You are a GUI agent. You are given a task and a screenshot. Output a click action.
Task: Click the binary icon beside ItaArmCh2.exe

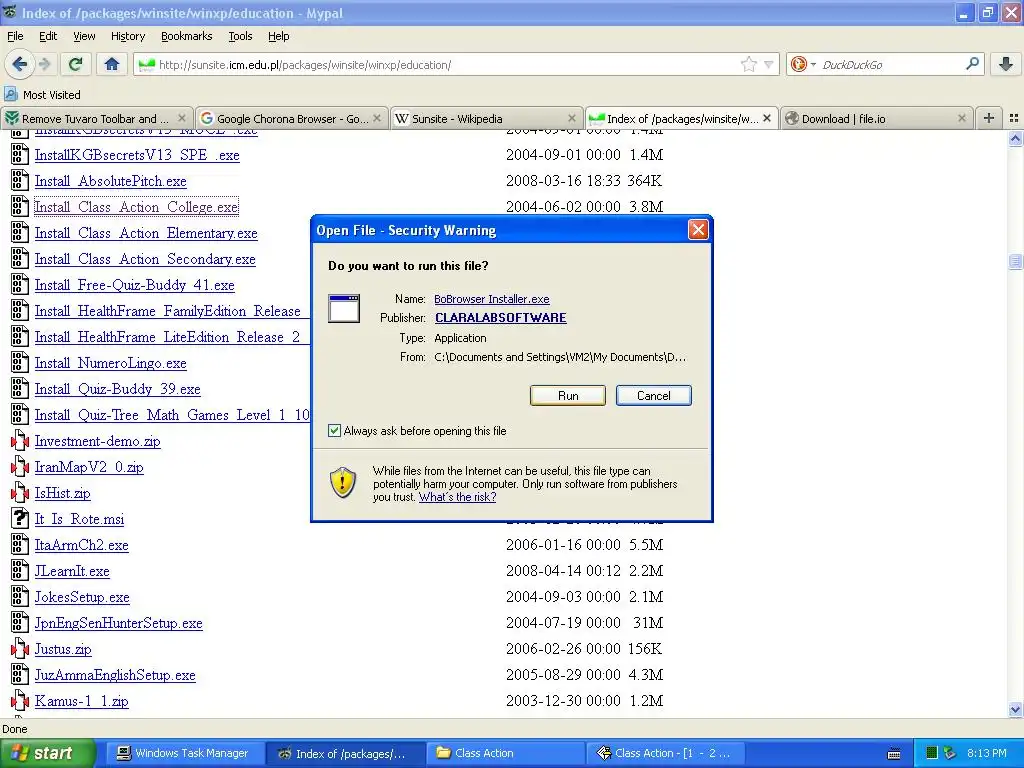click(x=20, y=545)
